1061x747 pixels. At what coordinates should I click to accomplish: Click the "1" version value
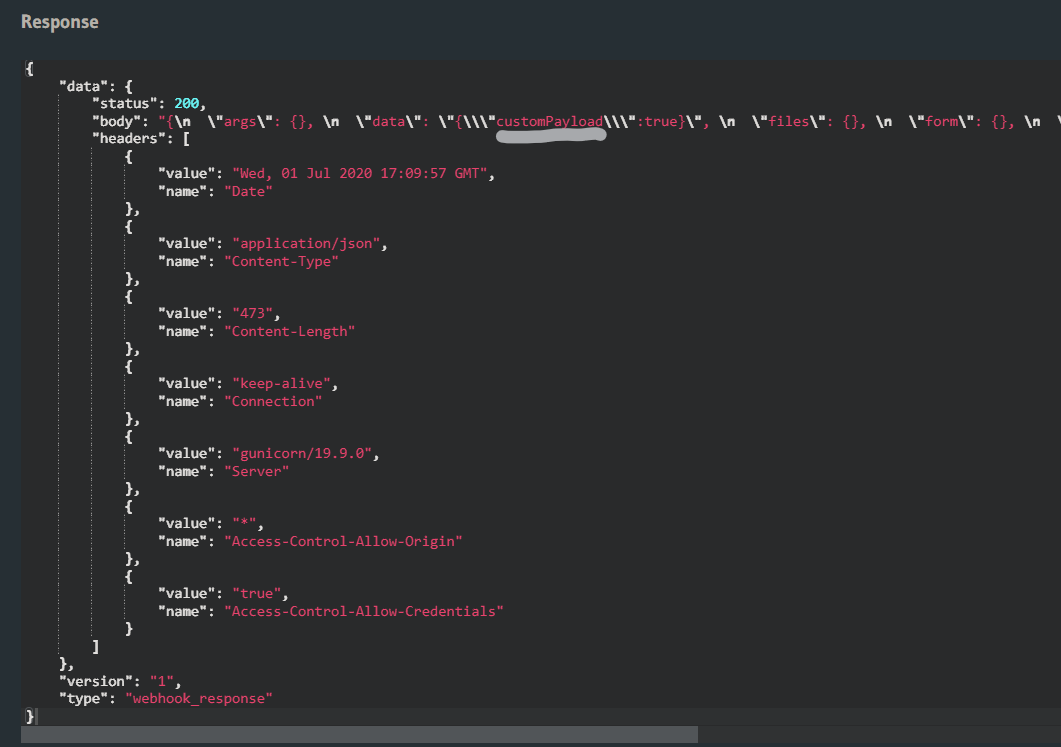click(162, 681)
